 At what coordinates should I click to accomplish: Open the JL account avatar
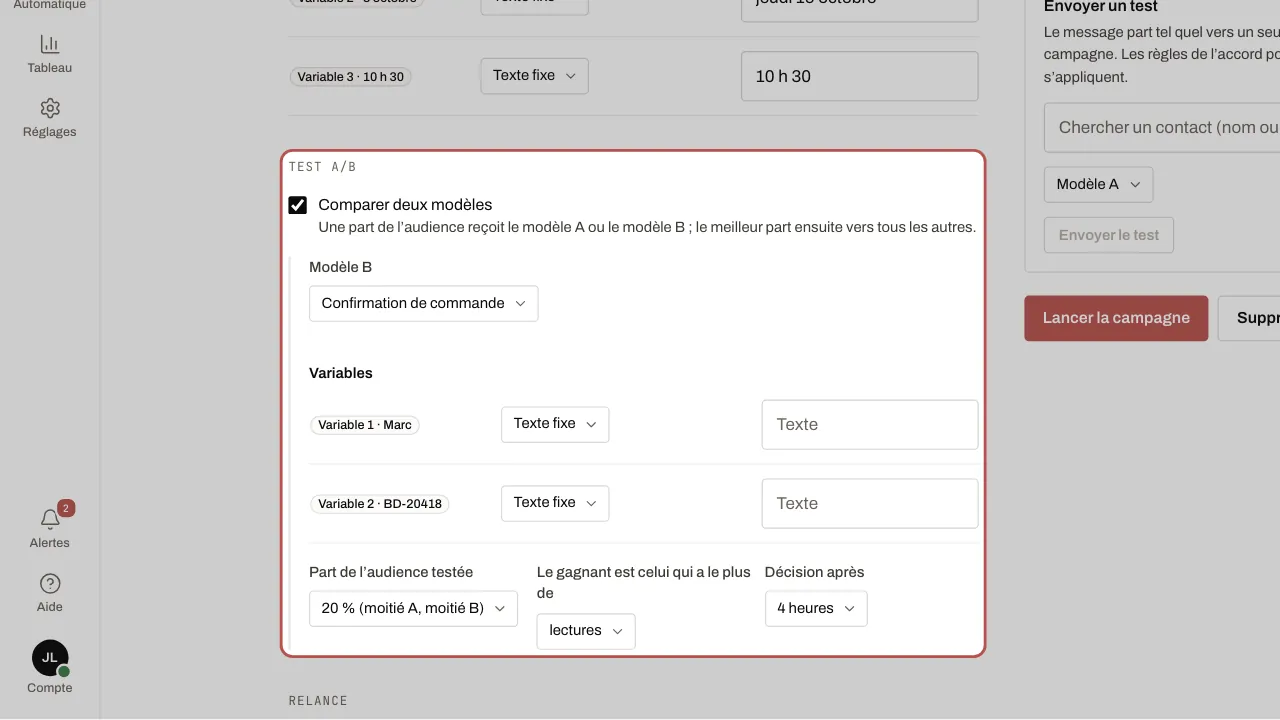click(50, 658)
